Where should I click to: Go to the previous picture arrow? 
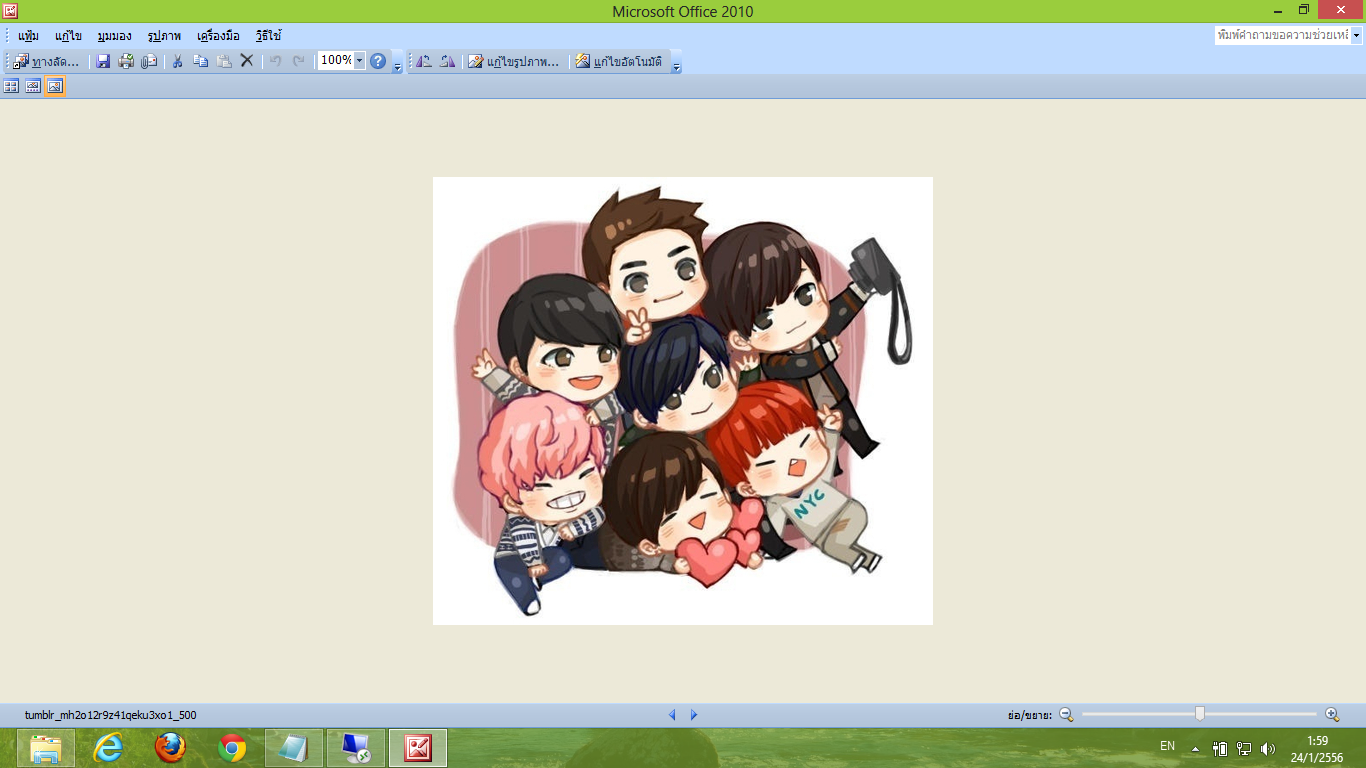click(672, 715)
